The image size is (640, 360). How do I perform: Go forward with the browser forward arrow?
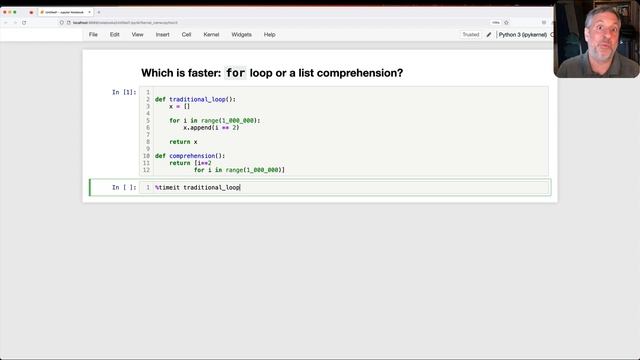click(15, 23)
